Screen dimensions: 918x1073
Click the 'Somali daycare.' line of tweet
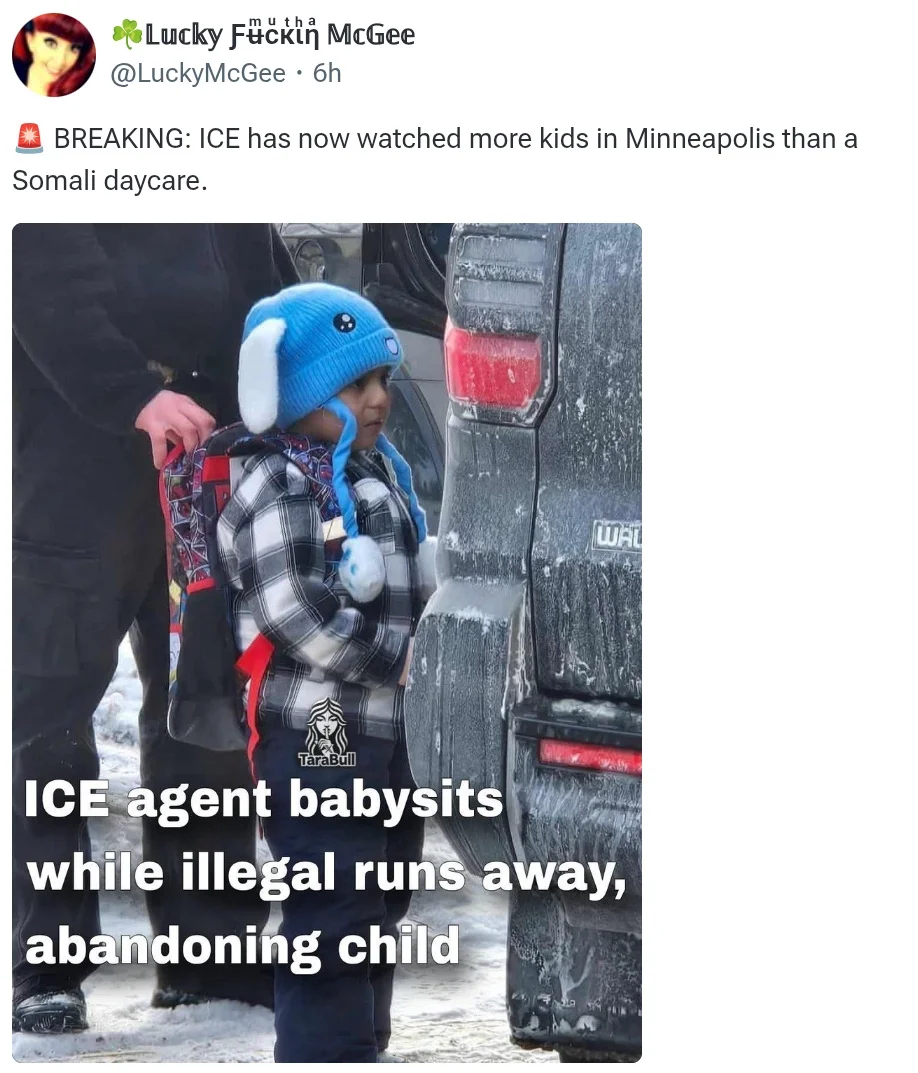110,181
